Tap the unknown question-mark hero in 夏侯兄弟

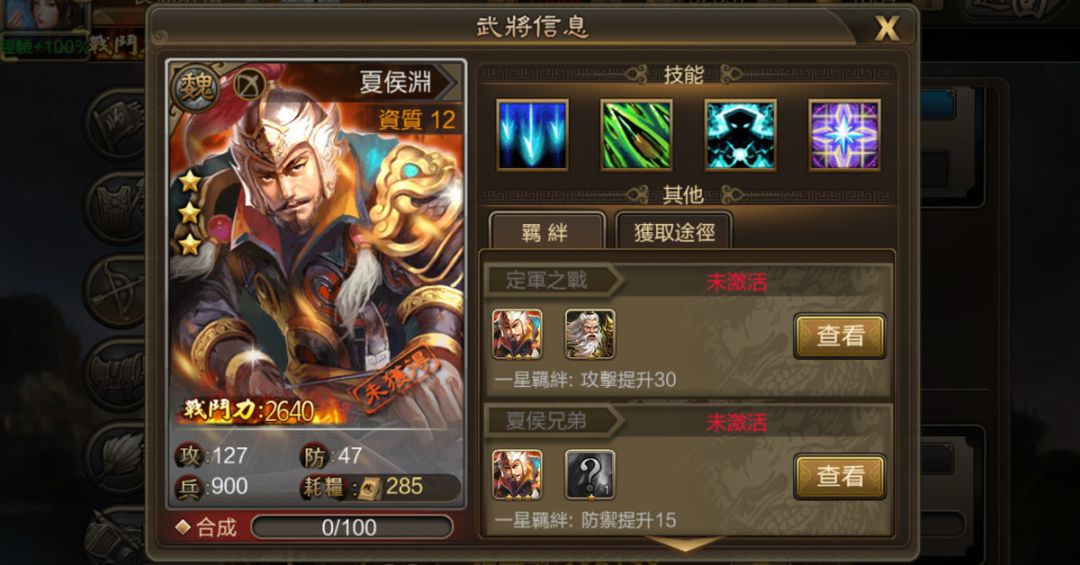[x=590, y=475]
